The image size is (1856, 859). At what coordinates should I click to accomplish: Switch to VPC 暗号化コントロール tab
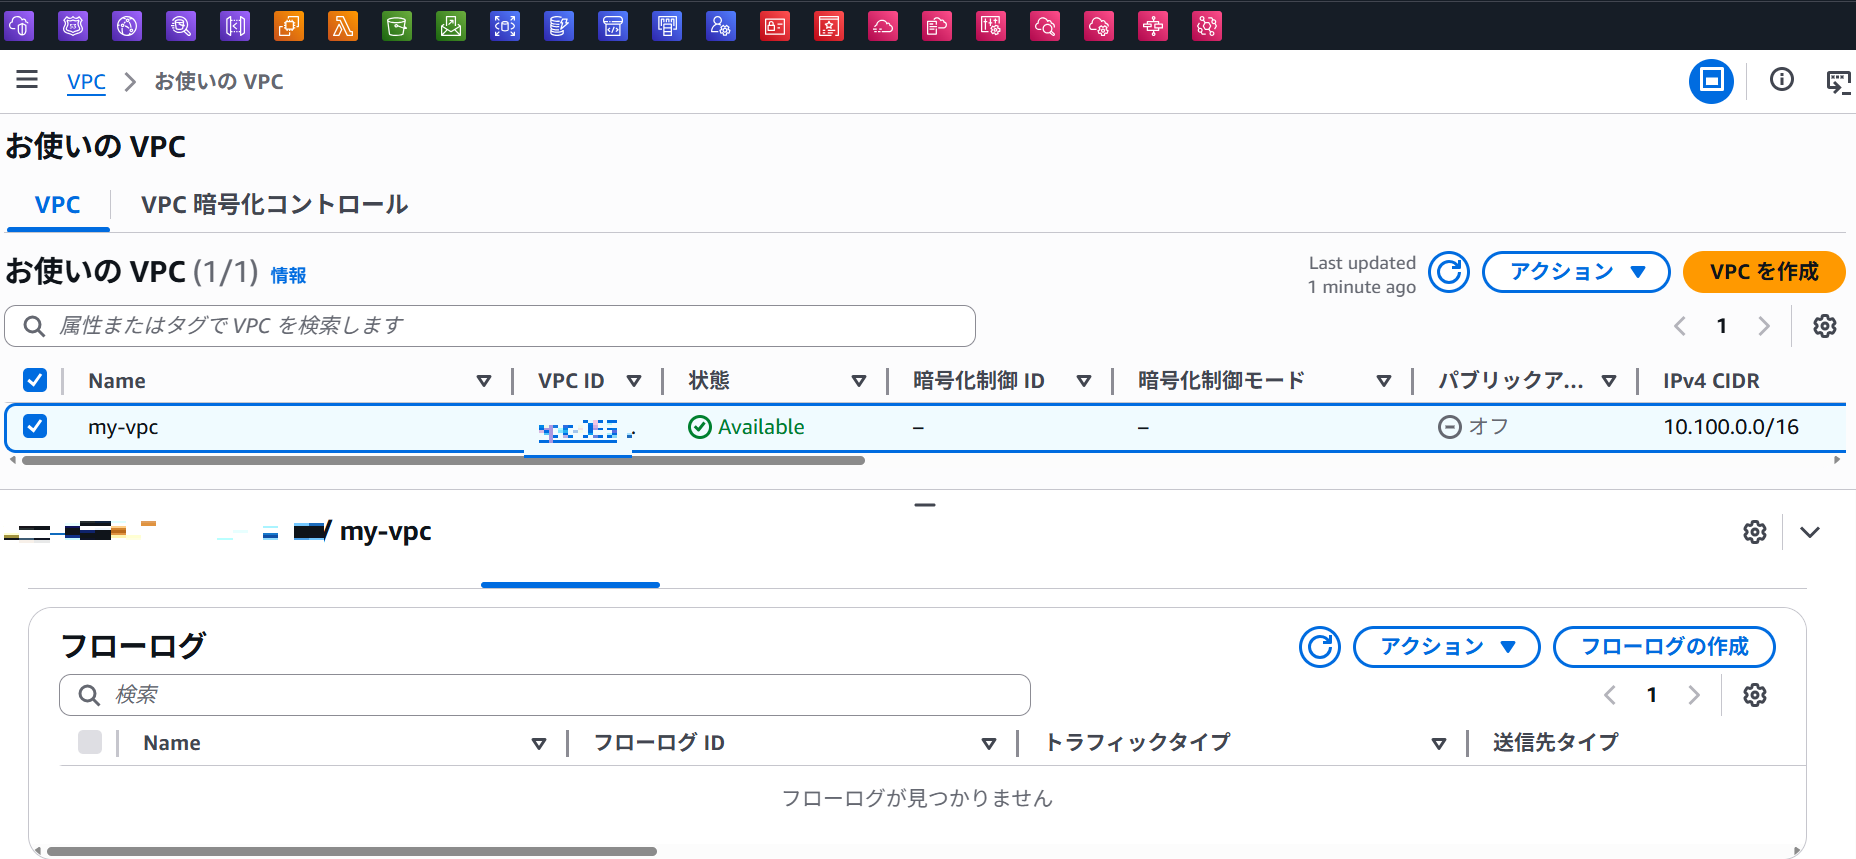click(275, 205)
